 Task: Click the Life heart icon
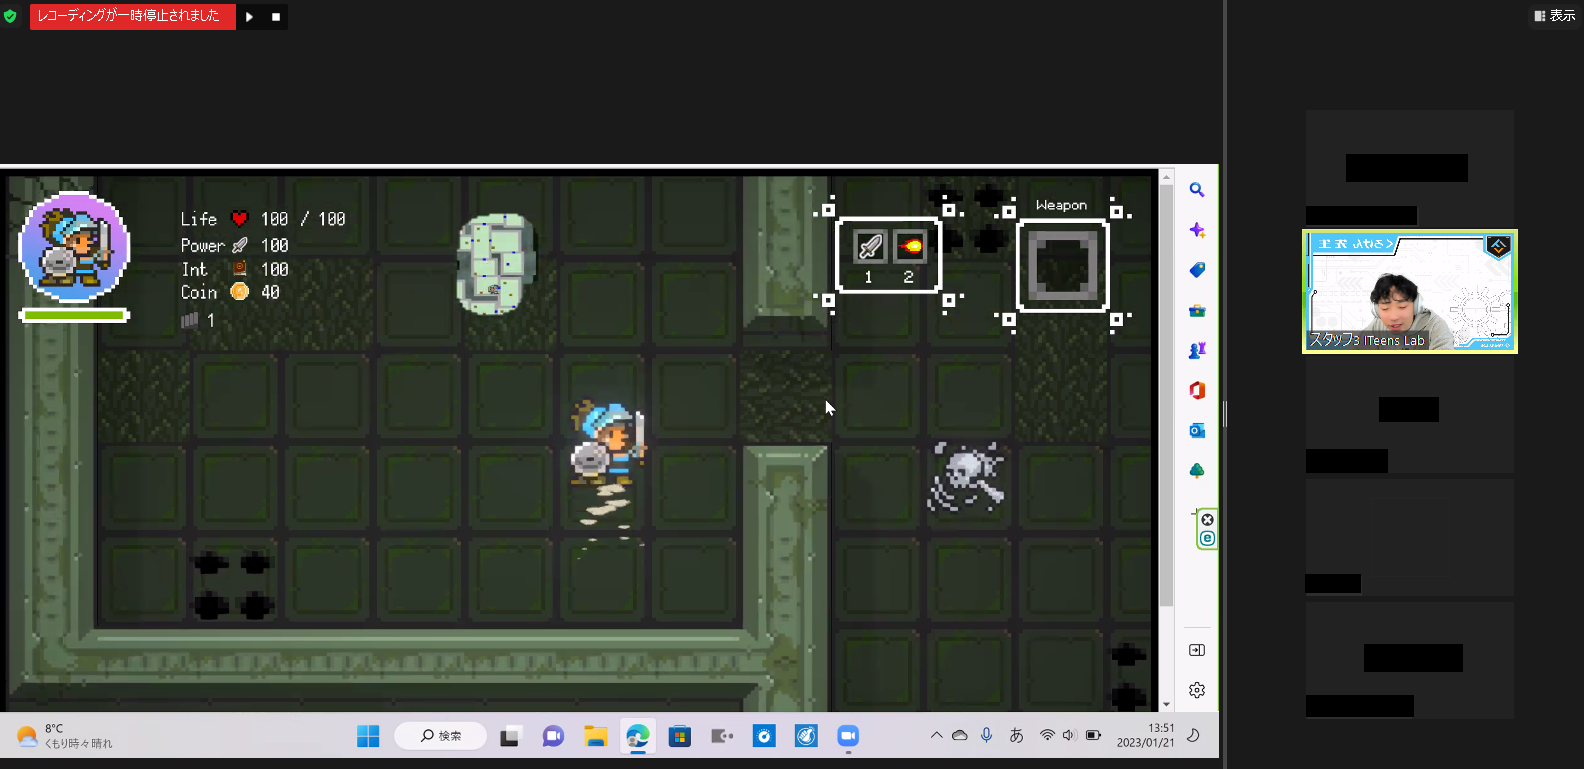click(240, 219)
